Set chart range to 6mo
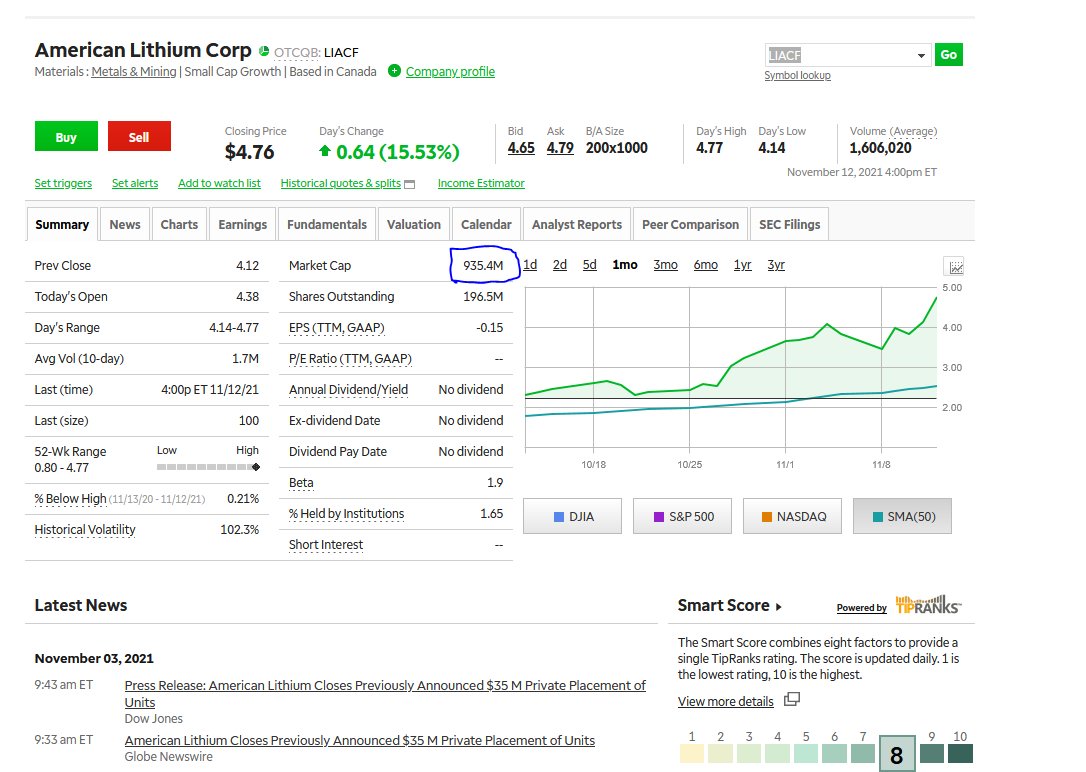Viewport: 1086px width, 772px height. [706, 264]
